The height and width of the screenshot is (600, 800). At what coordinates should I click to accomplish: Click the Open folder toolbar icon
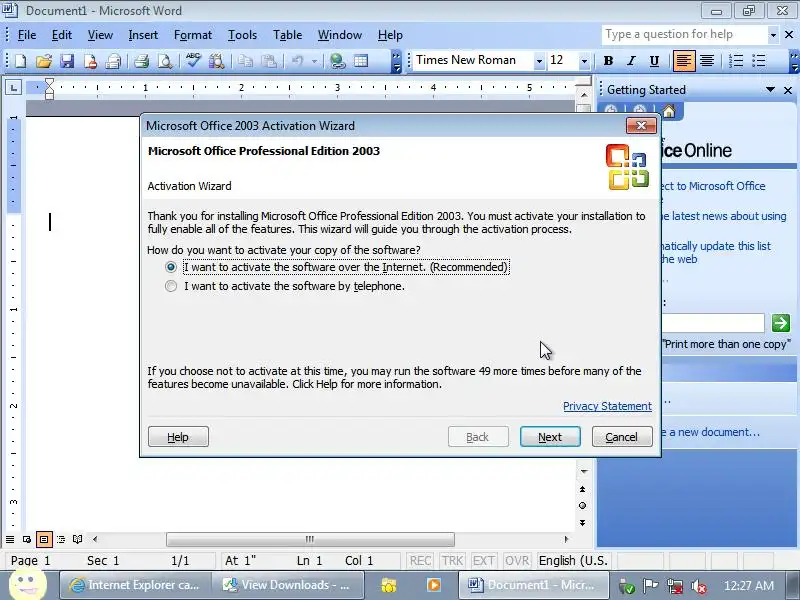pyautogui.click(x=44, y=61)
